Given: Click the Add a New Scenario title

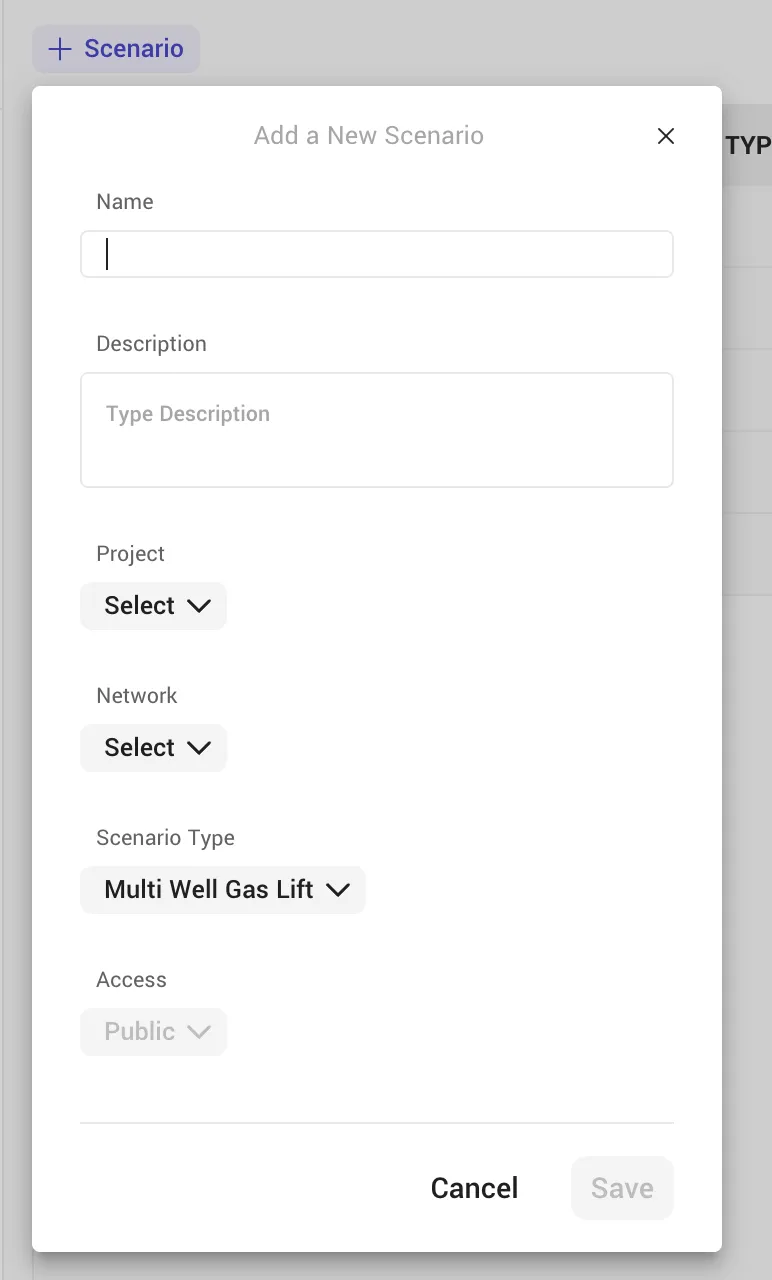Looking at the screenshot, I should pyautogui.click(x=369, y=136).
